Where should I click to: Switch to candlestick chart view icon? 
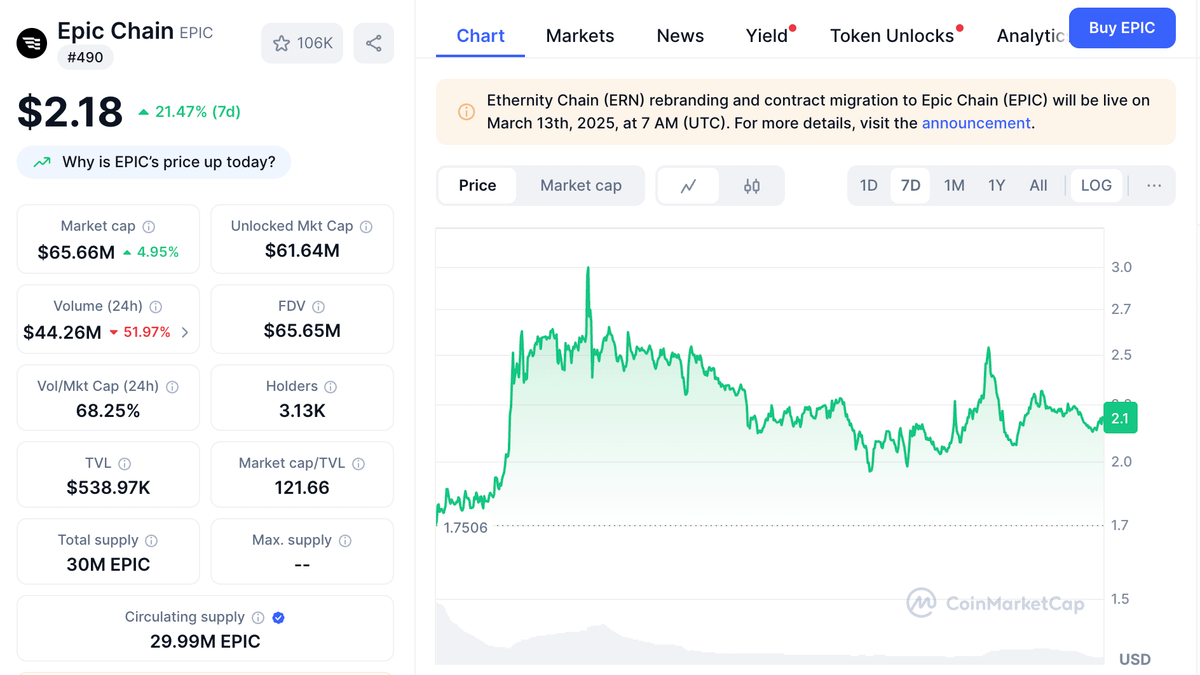point(752,186)
